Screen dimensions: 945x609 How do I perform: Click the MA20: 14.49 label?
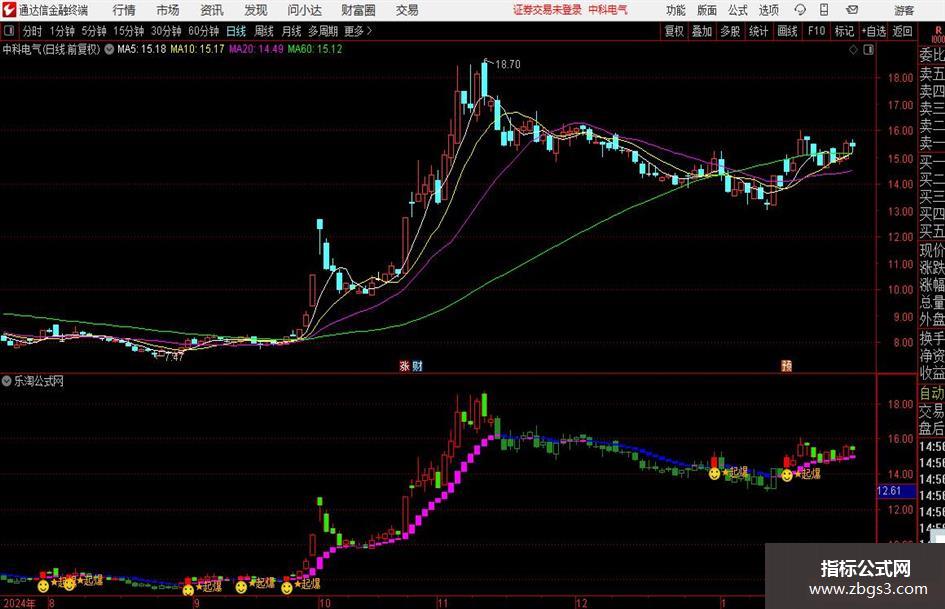[256, 49]
